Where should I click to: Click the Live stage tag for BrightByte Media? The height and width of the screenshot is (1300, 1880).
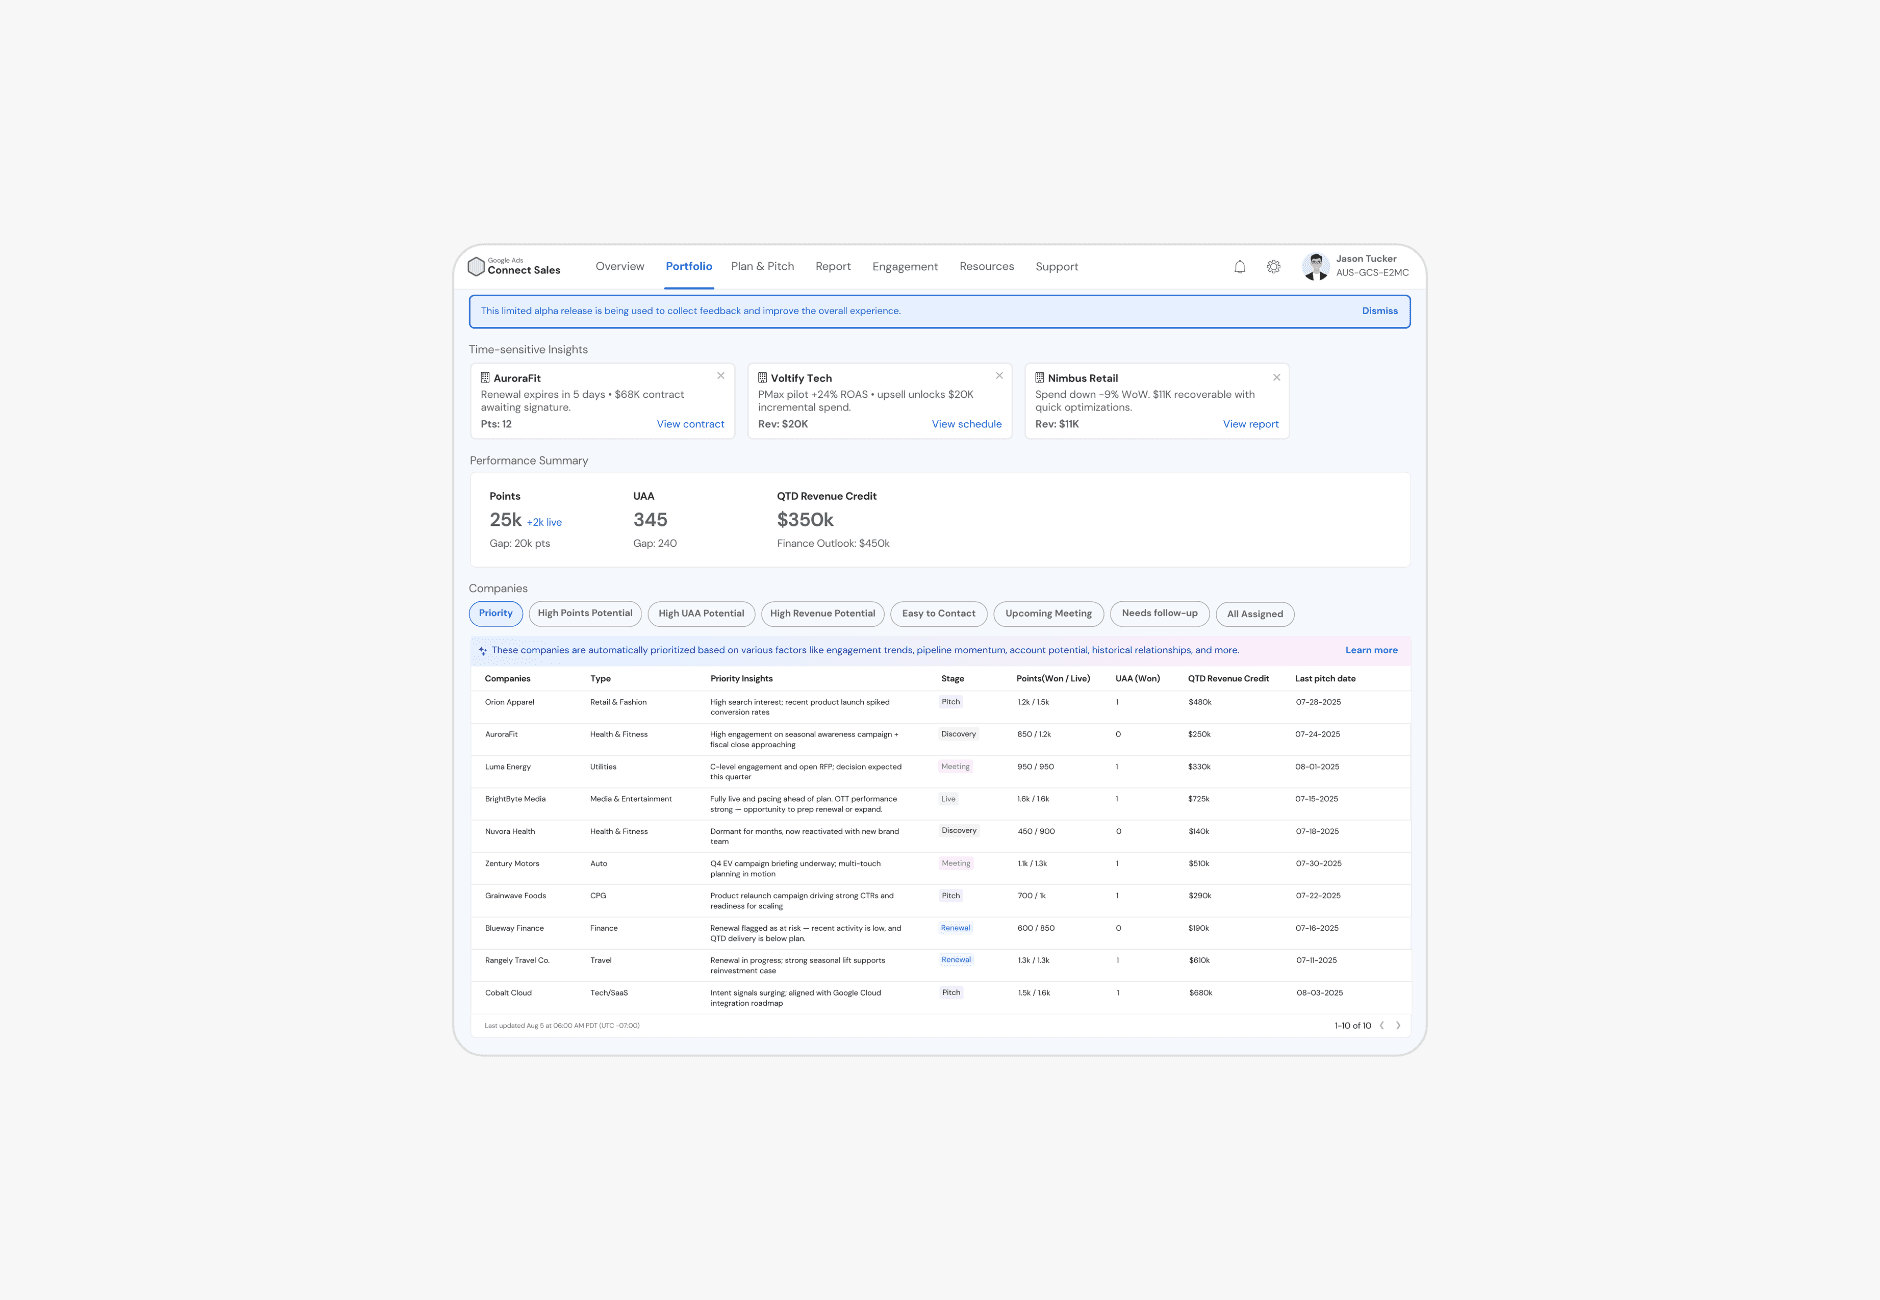949,799
